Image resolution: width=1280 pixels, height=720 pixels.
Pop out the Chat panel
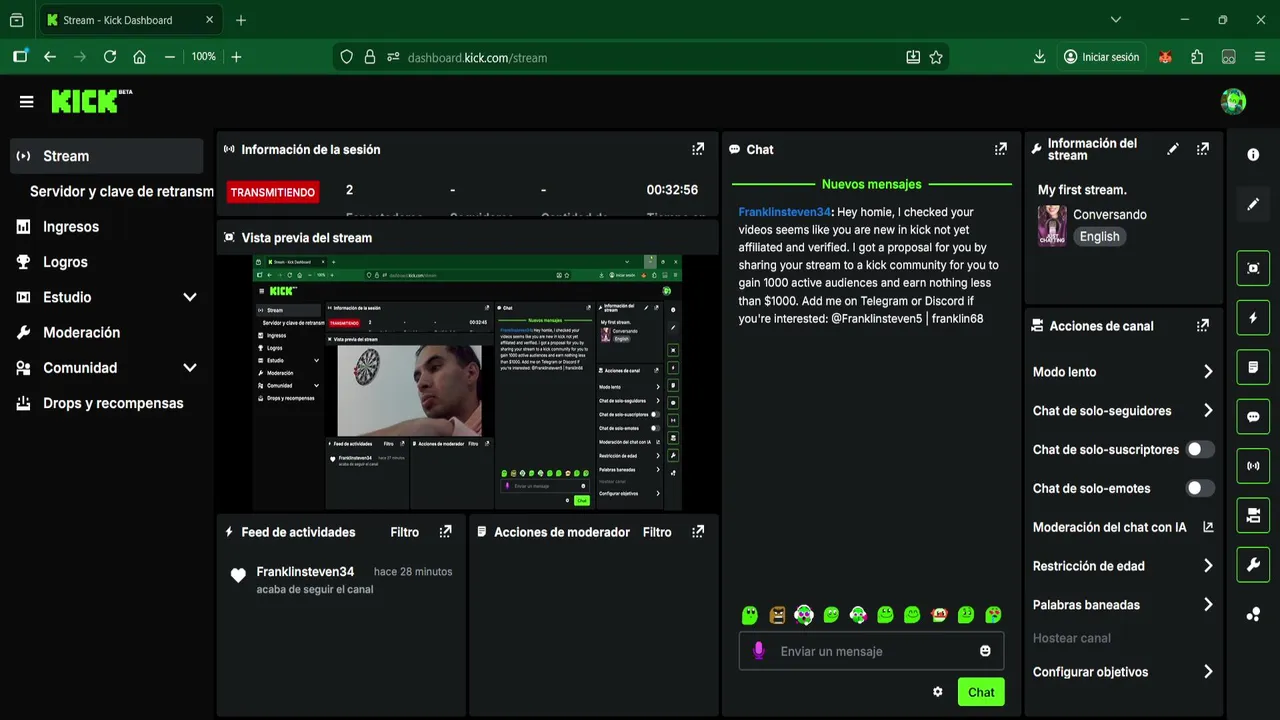[x=1001, y=149]
